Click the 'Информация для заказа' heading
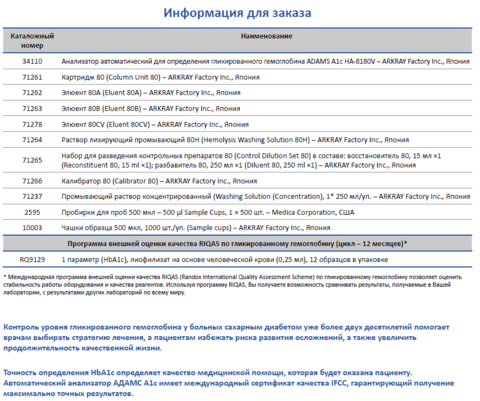The image size is (480, 401). 237,13
